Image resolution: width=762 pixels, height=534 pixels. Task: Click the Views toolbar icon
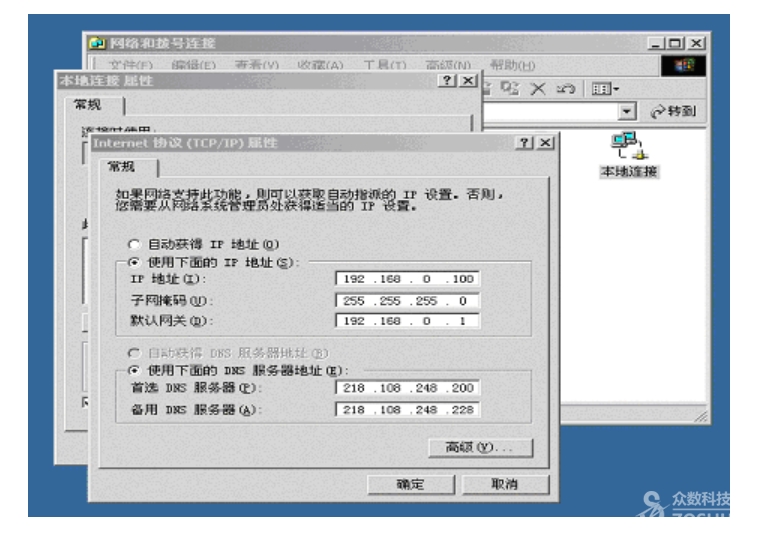click(x=601, y=89)
